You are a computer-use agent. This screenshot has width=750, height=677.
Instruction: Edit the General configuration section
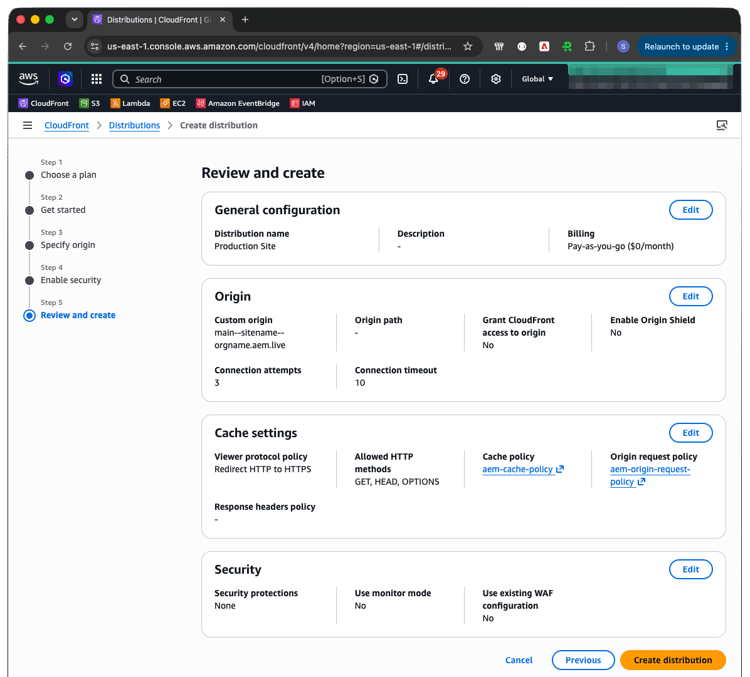691,210
